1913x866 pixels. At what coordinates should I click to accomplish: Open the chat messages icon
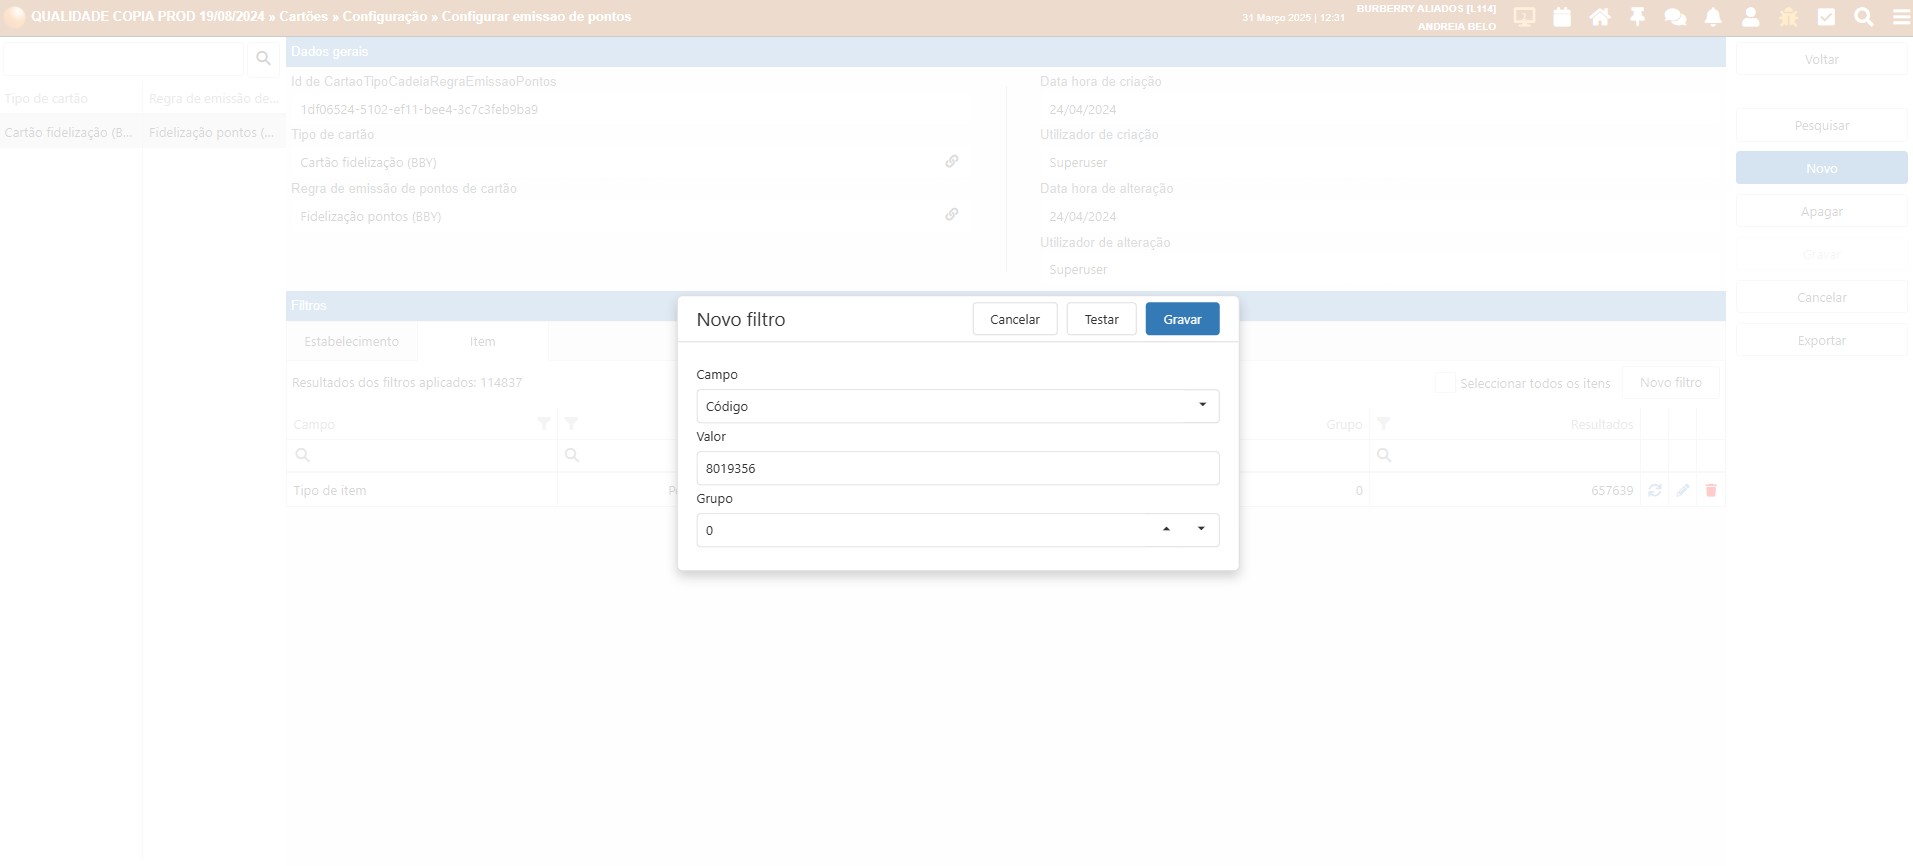click(x=1675, y=17)
